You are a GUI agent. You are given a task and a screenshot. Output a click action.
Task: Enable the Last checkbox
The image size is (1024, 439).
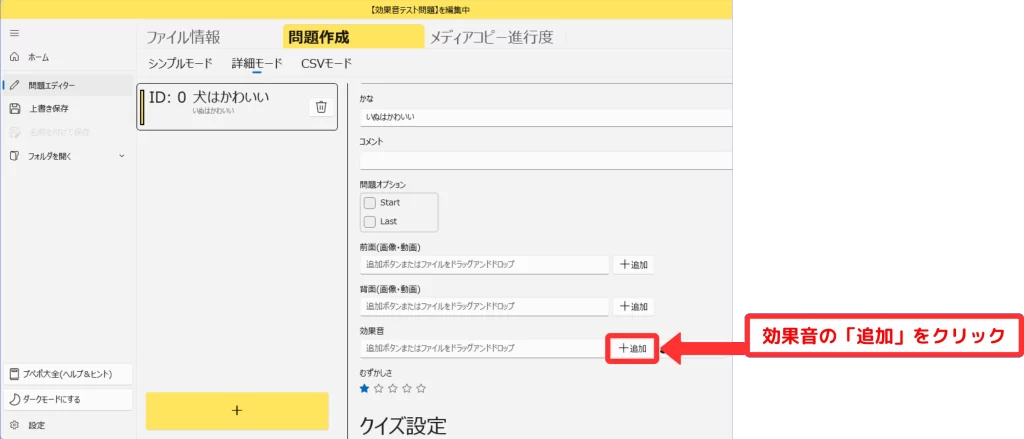click(x=370, y=221)
